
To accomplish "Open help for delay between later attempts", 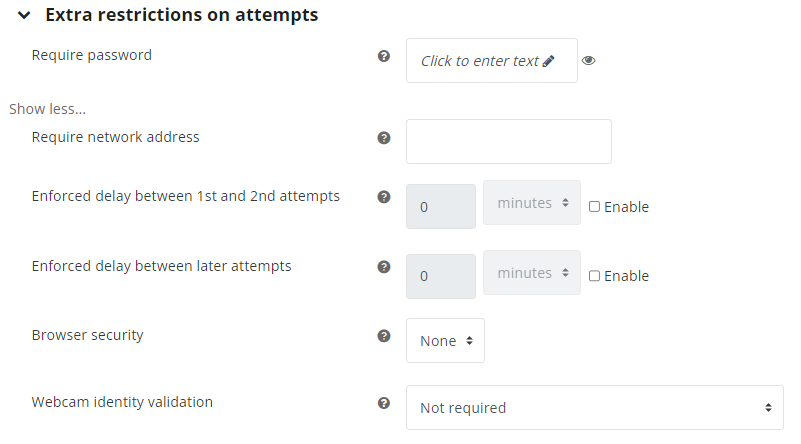I will coord(384,267).
